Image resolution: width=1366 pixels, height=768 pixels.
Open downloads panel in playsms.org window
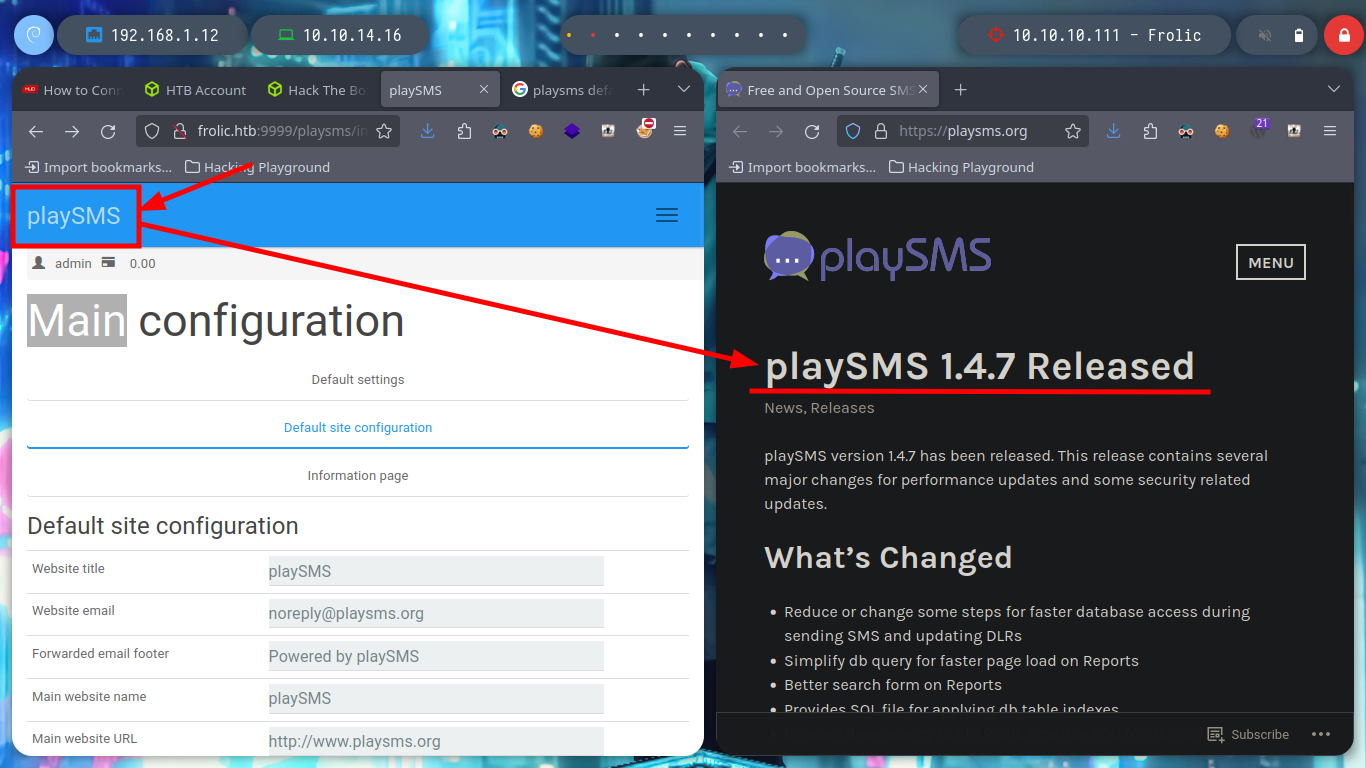1114,131
